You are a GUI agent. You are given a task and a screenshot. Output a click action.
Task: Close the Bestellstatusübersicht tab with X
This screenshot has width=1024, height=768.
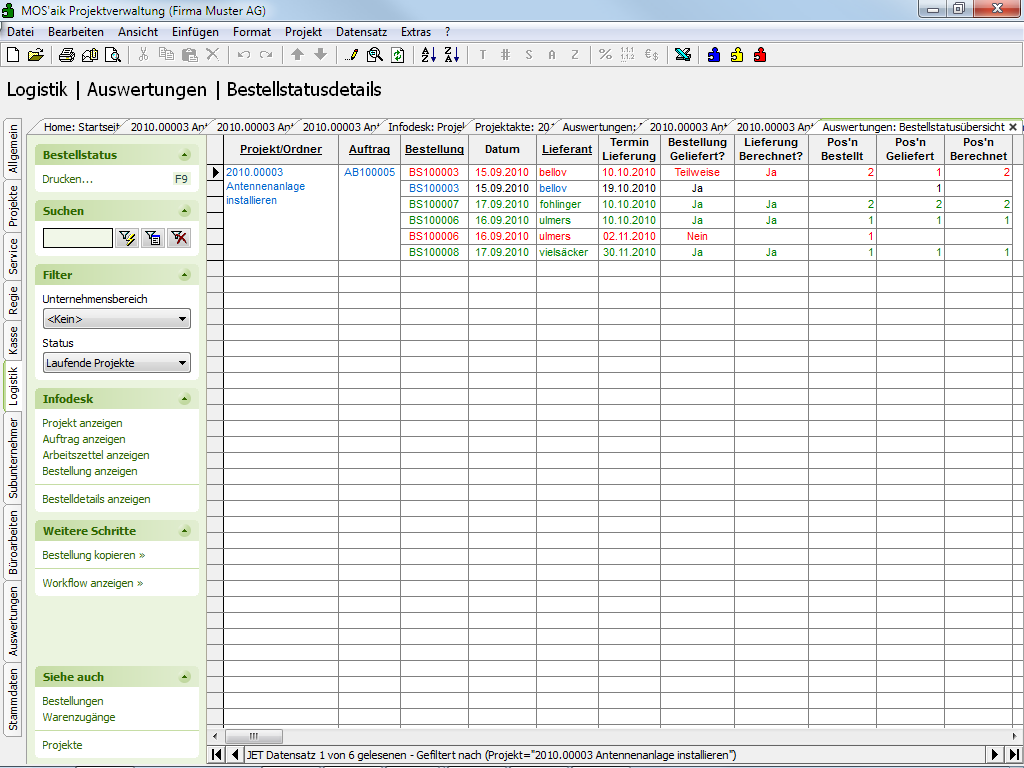click(1013, 127)
